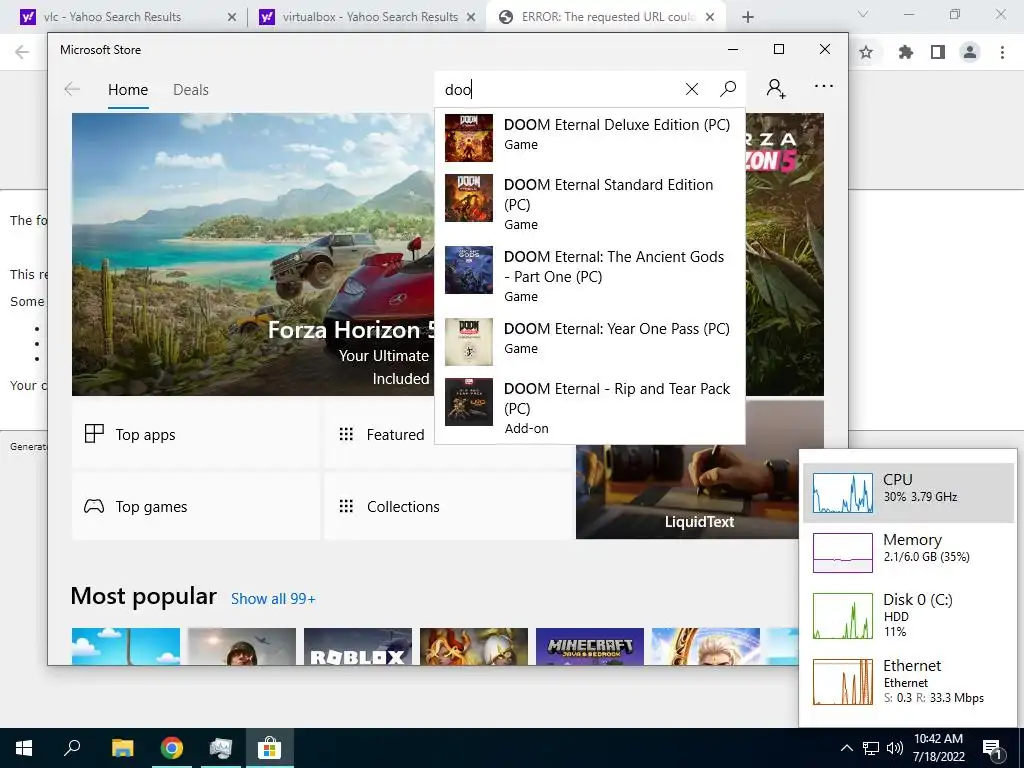Open the Collections category
Image resolution: width=1024 pixels, height=768 pixels.
click(449, 506)
